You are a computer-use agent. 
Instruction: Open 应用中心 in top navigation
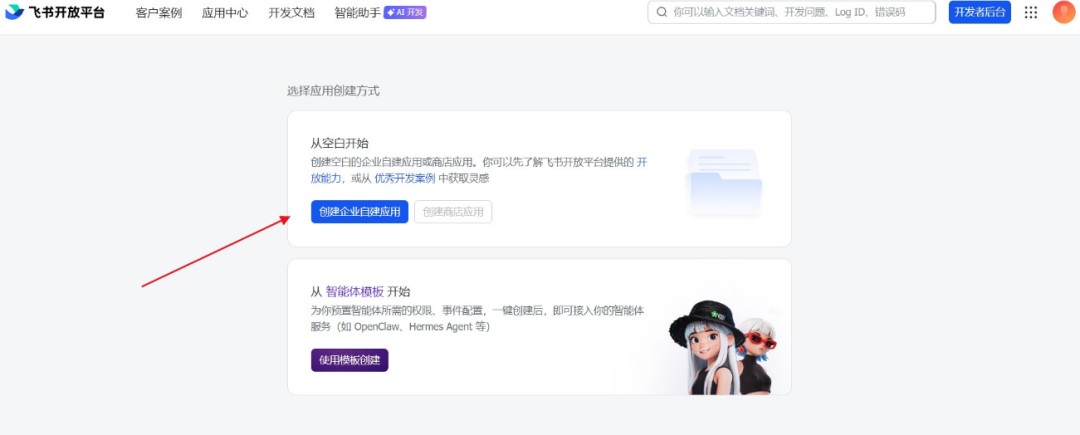pyautogui.click(x=225, y=12)
